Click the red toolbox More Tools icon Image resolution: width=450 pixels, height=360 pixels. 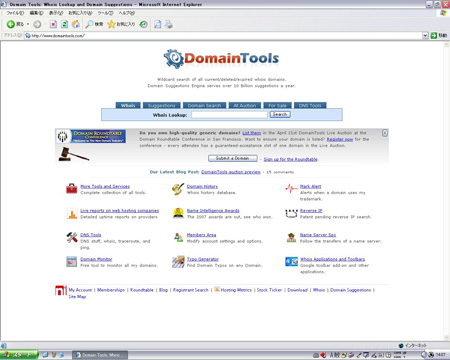72,189
